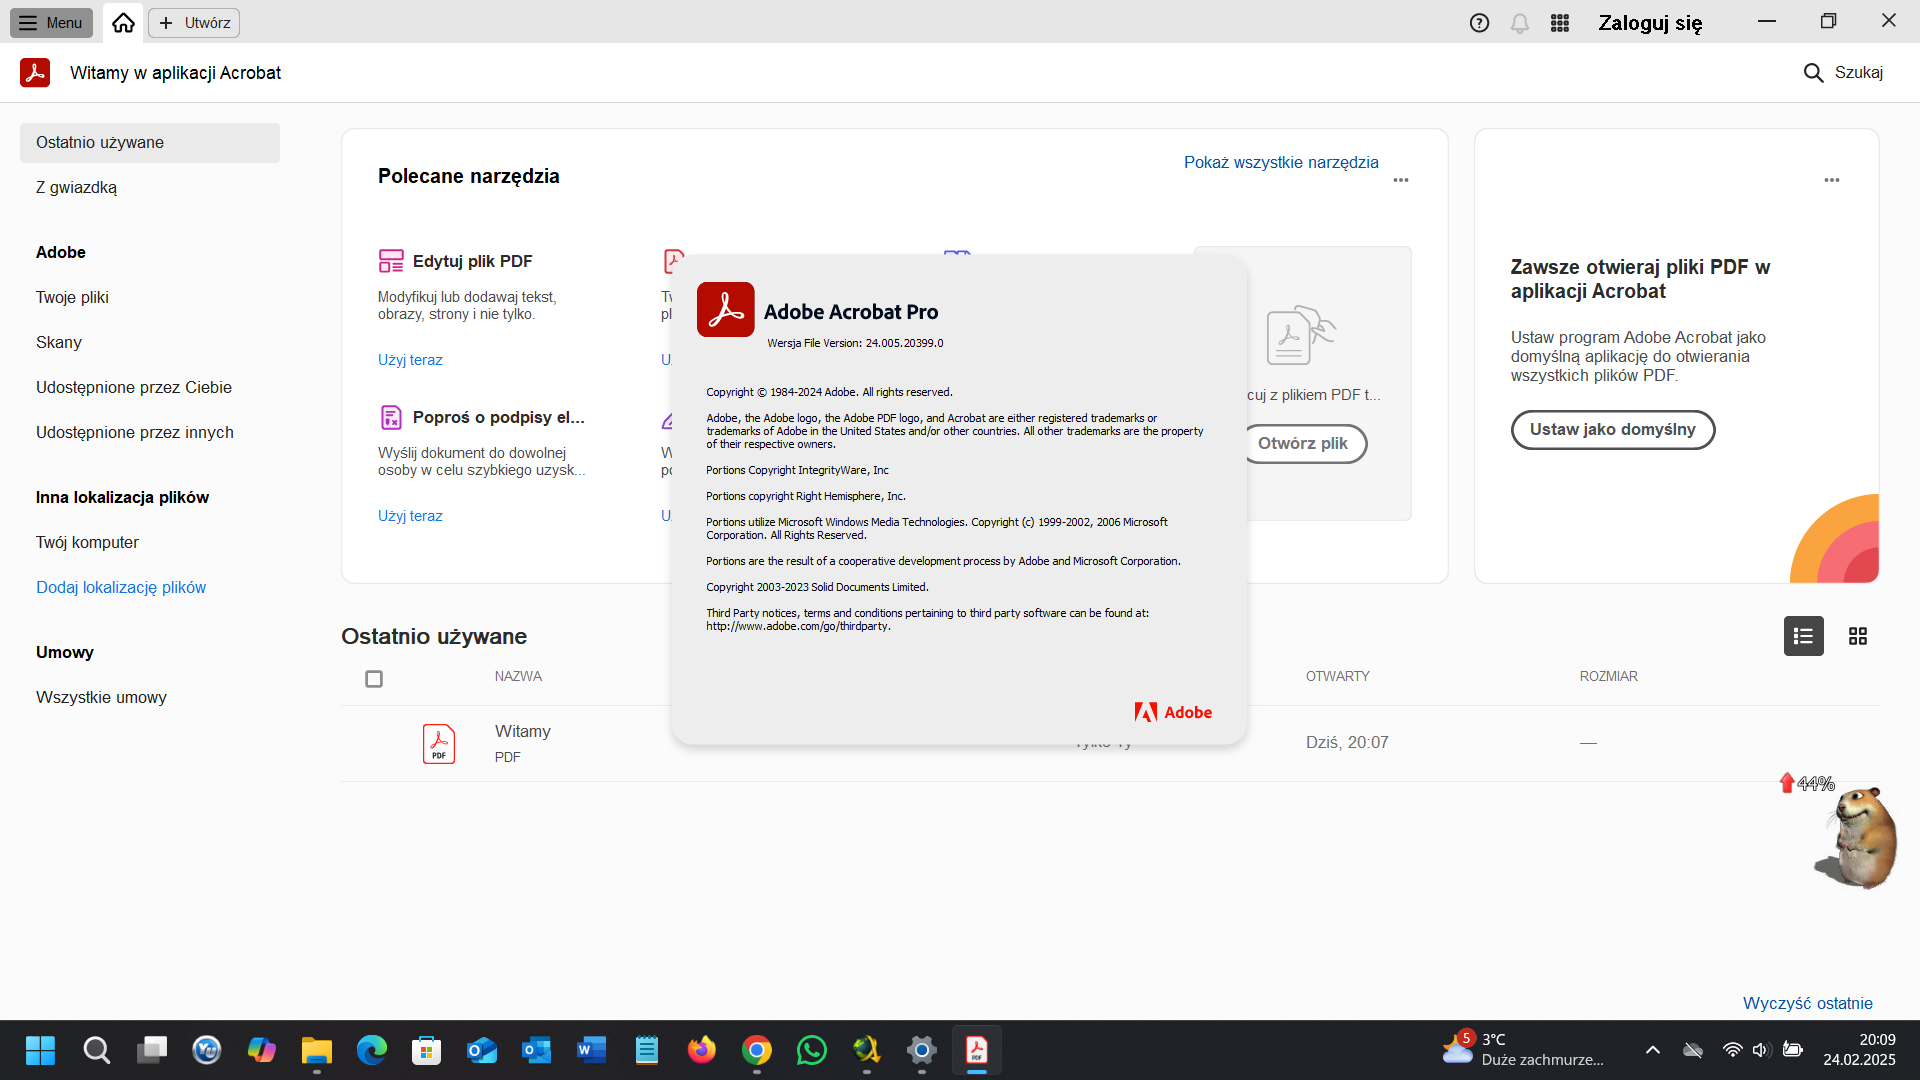This screenshot has width=1920, height=1080.
Task: Open File Explorer from the taskbar
Action: [x=317, y=1051]
